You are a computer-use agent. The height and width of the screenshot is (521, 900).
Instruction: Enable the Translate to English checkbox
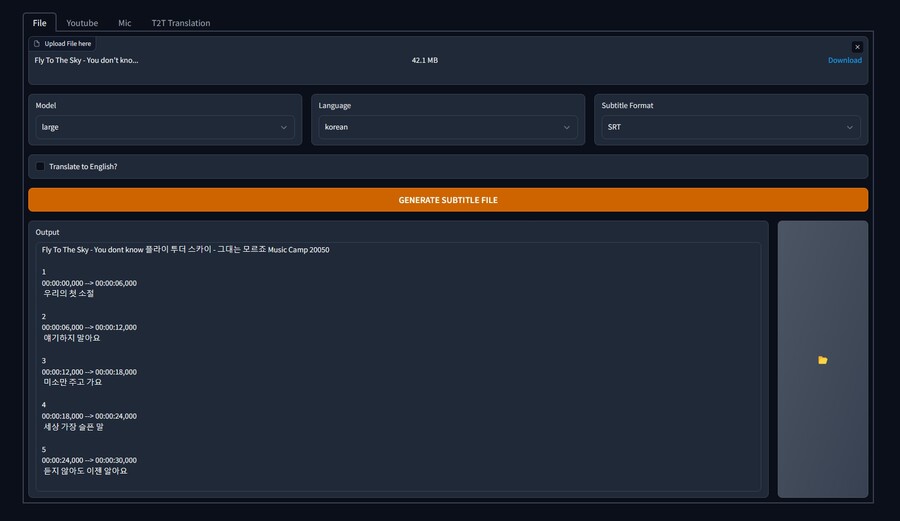click(x=41, y=167)
